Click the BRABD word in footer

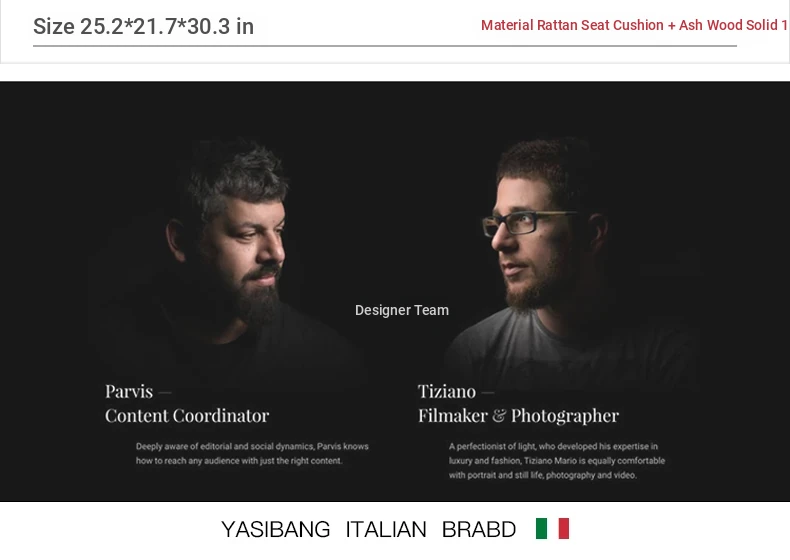click(479, 530)
